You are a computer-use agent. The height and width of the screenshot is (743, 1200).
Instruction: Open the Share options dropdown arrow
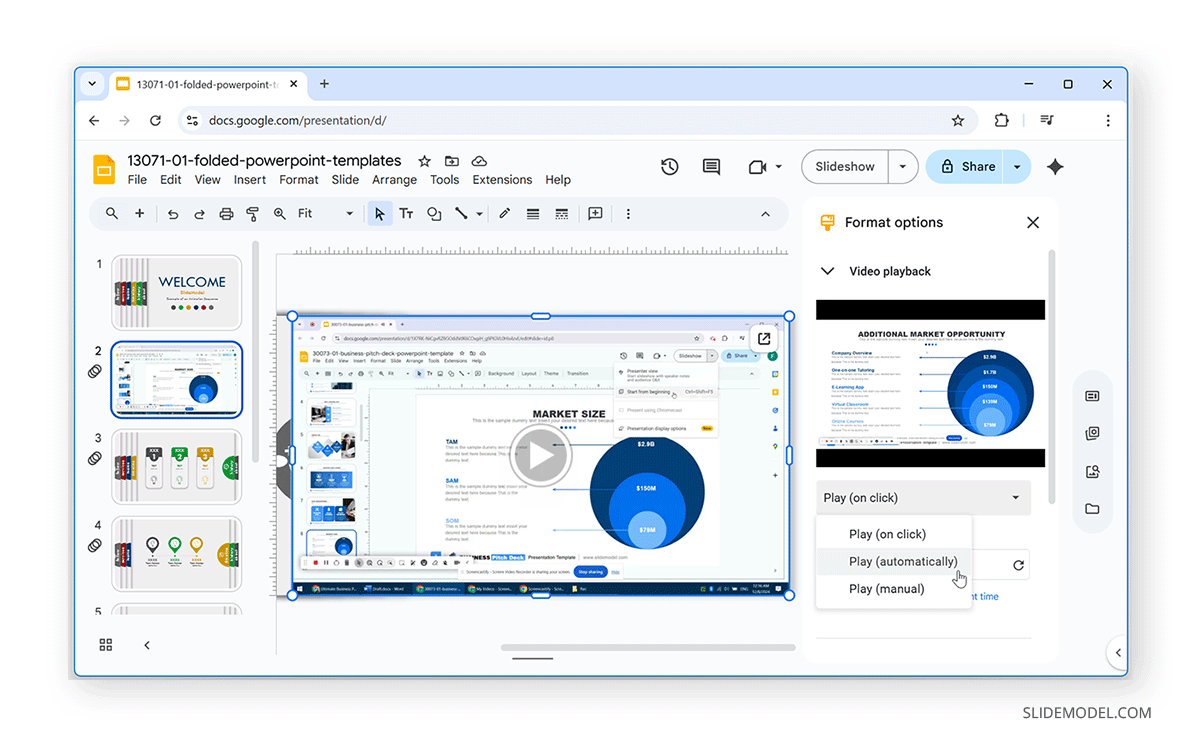click(x=1018, y=167)
